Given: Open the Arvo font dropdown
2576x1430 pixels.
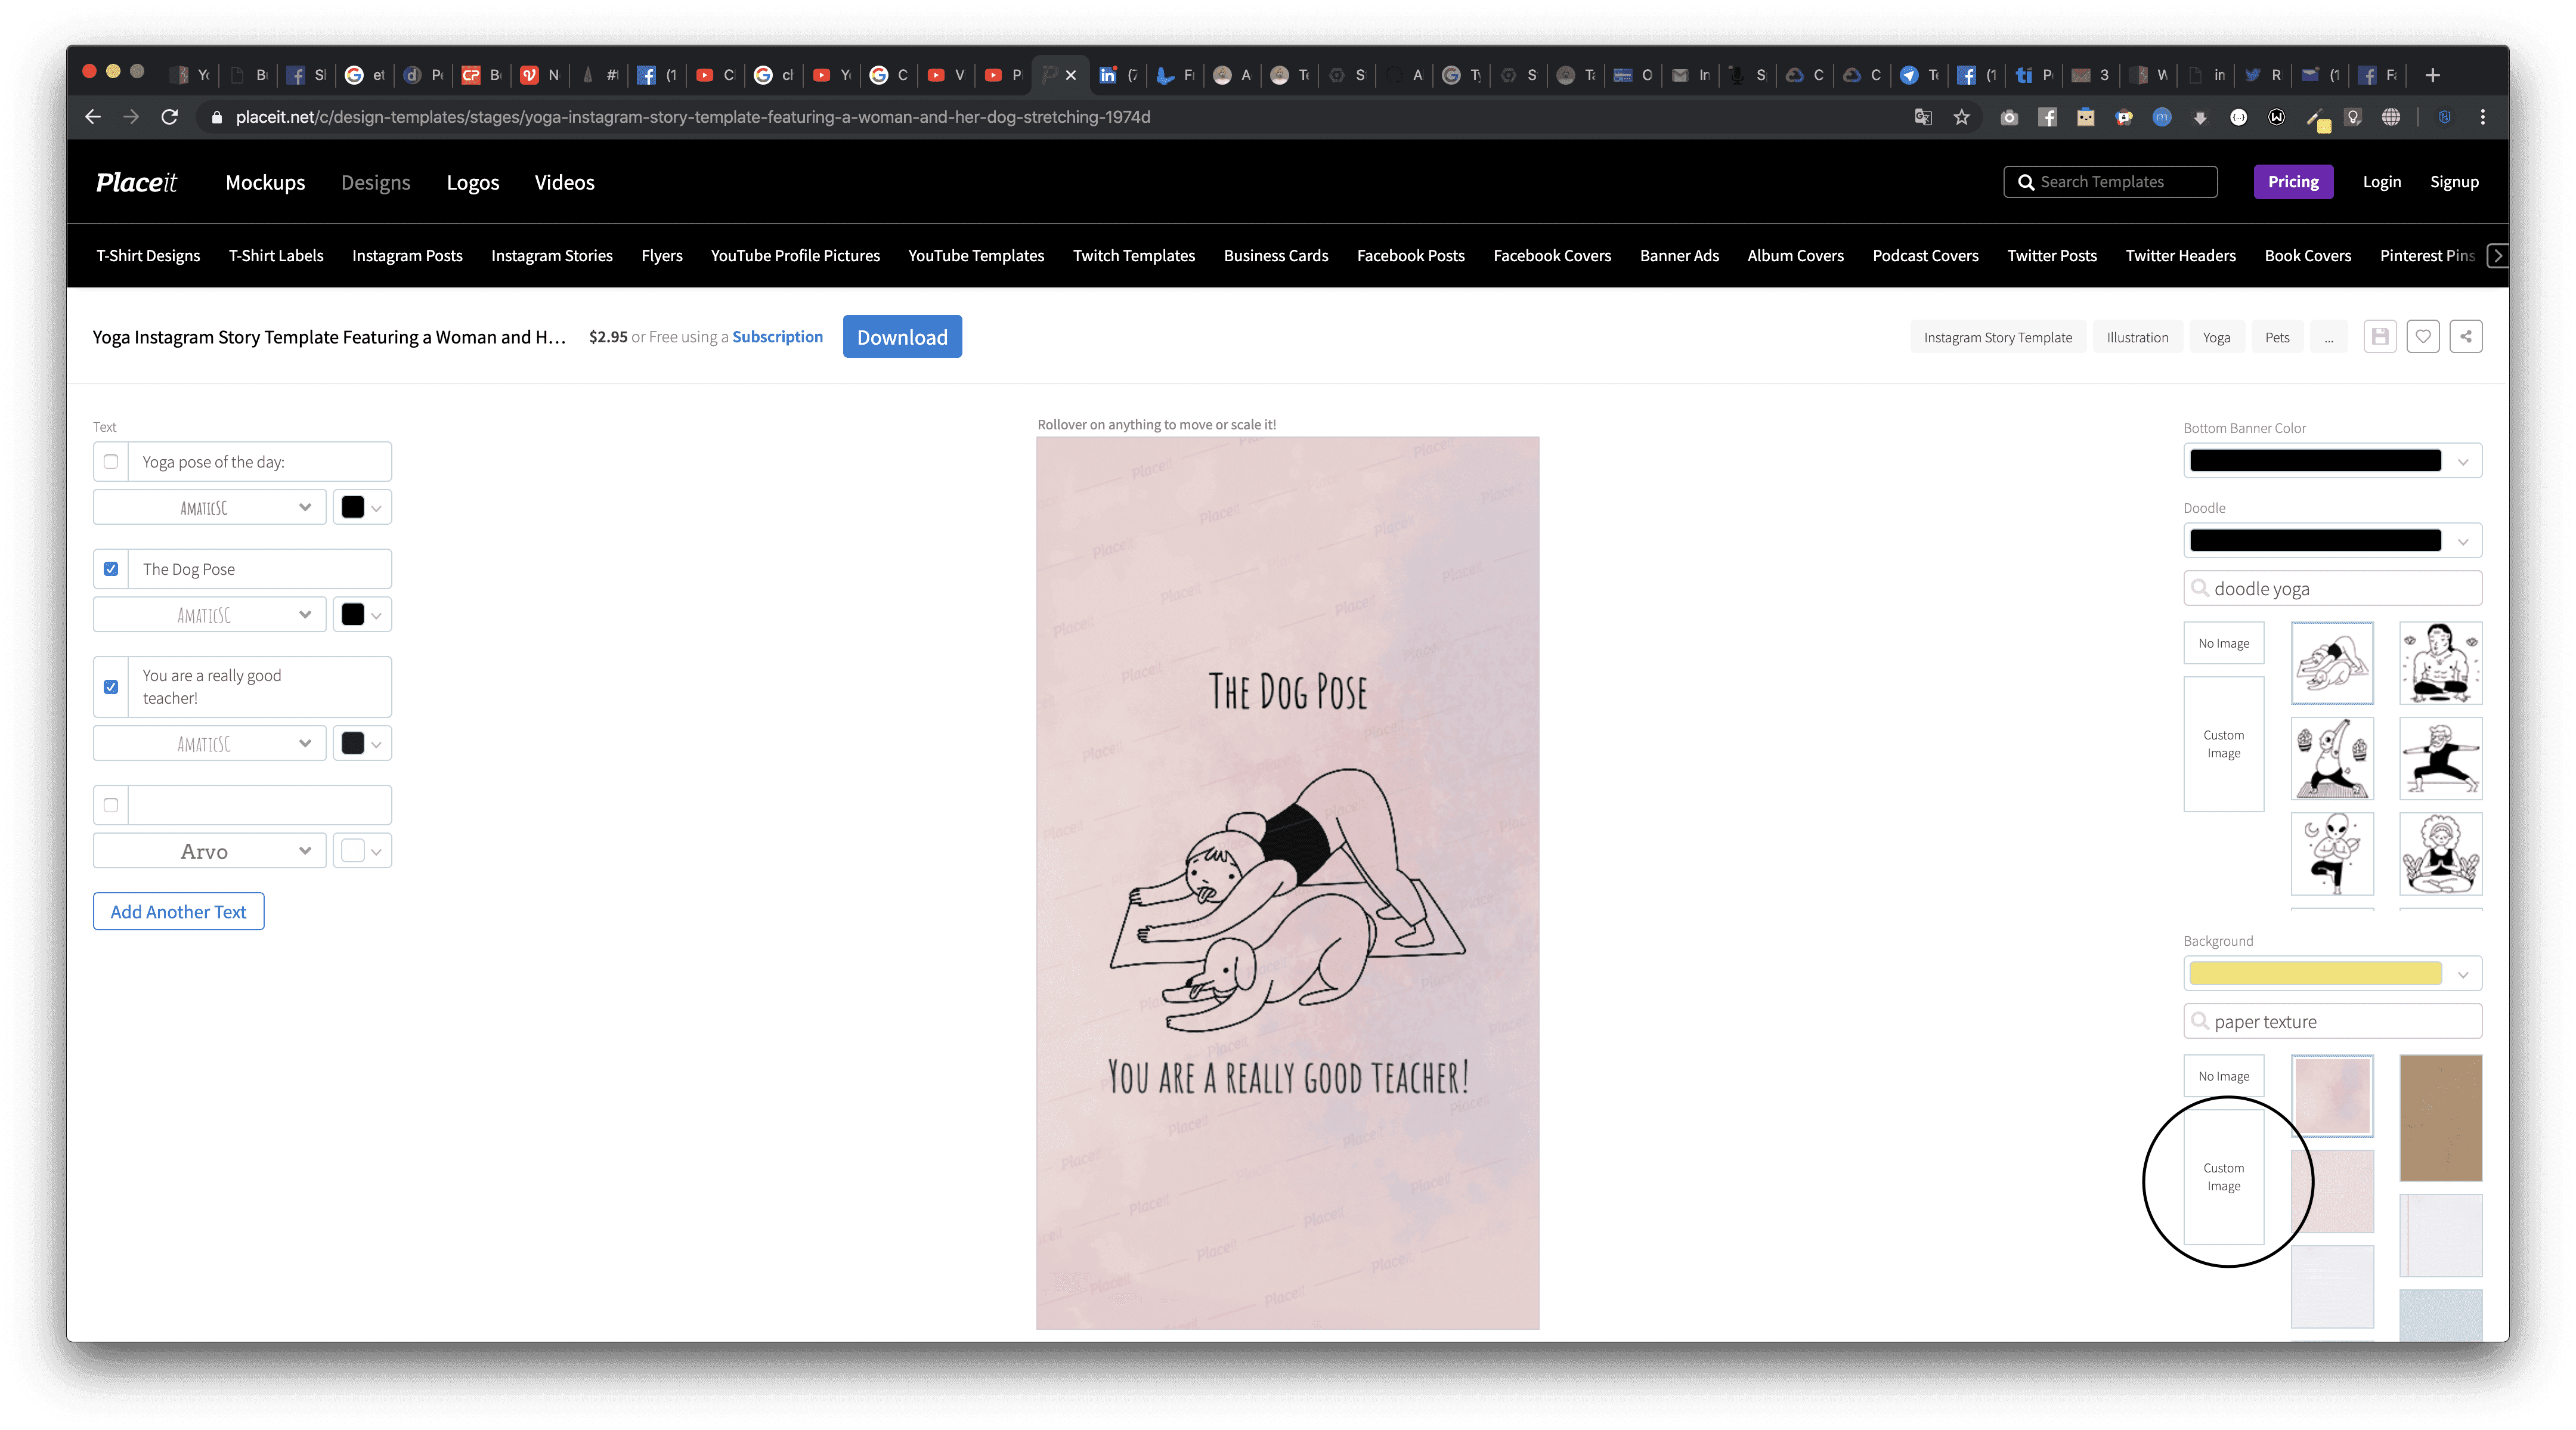Looking at the screenshot, I should (x=210, y=851).
